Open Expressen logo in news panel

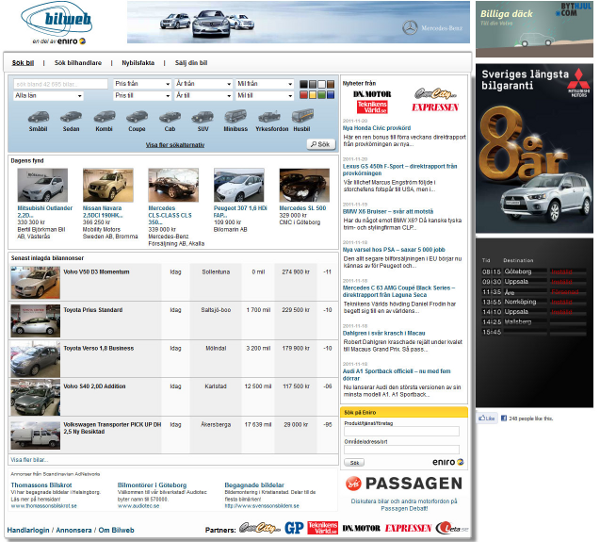click(x=435, y=108)
